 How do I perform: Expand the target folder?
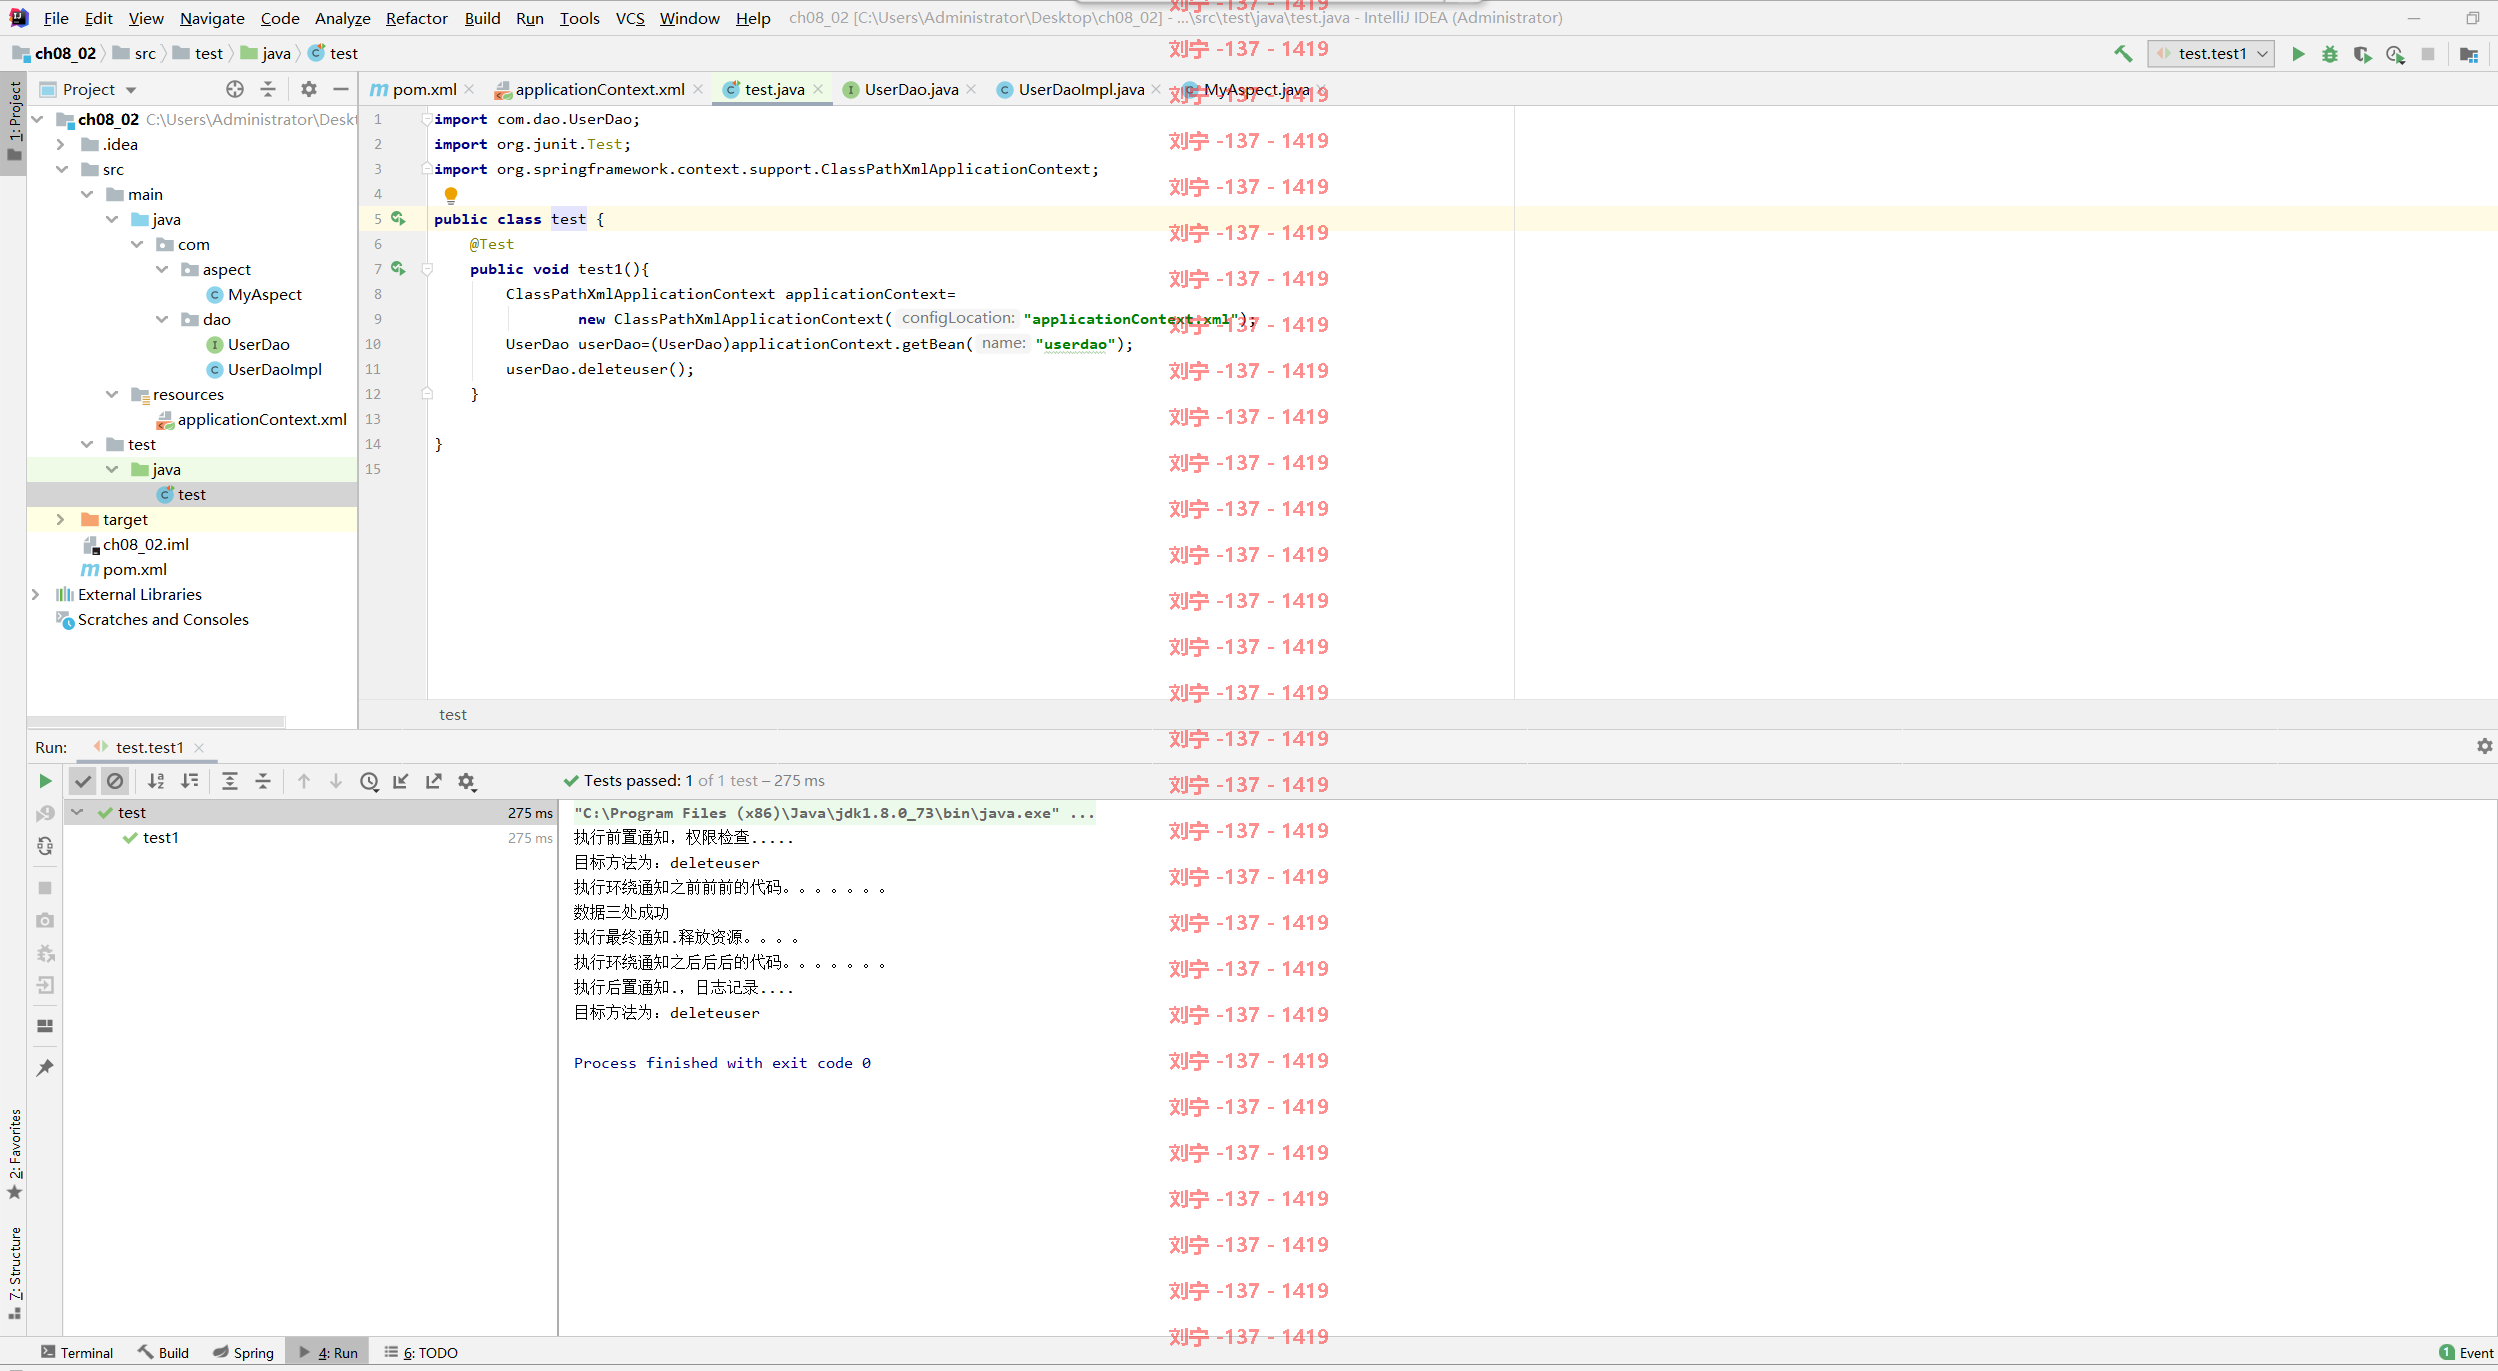[x=61, y=519]
